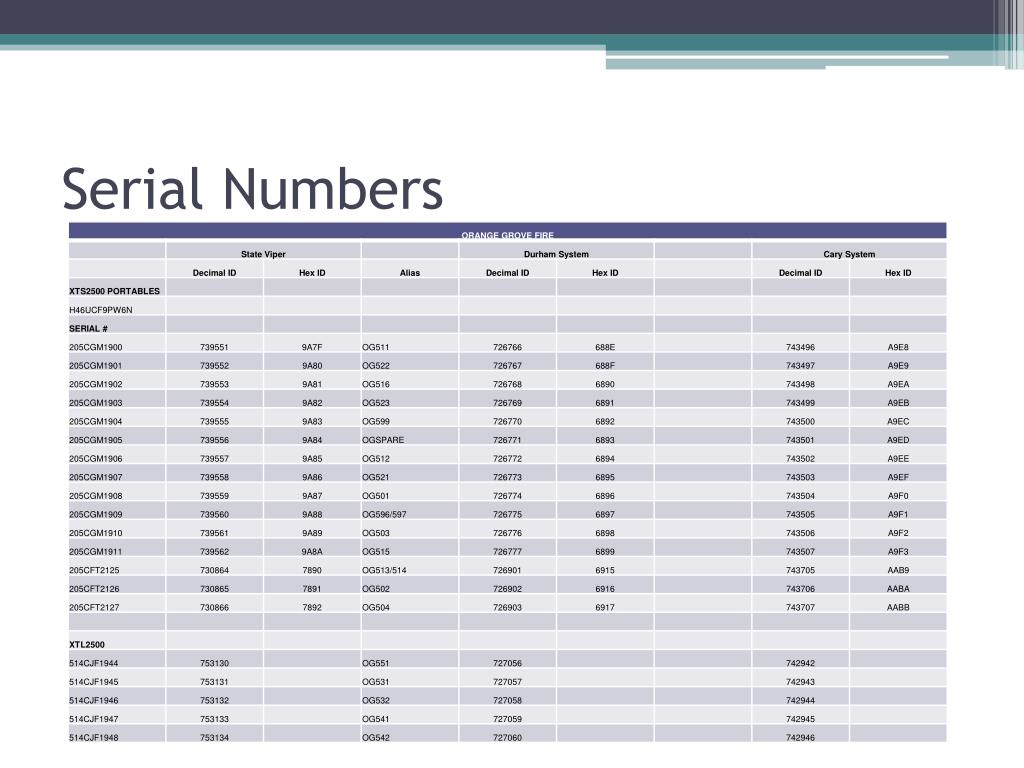Select alias OG522
This screenshot has height=768, width=1024.
(376, 366)
